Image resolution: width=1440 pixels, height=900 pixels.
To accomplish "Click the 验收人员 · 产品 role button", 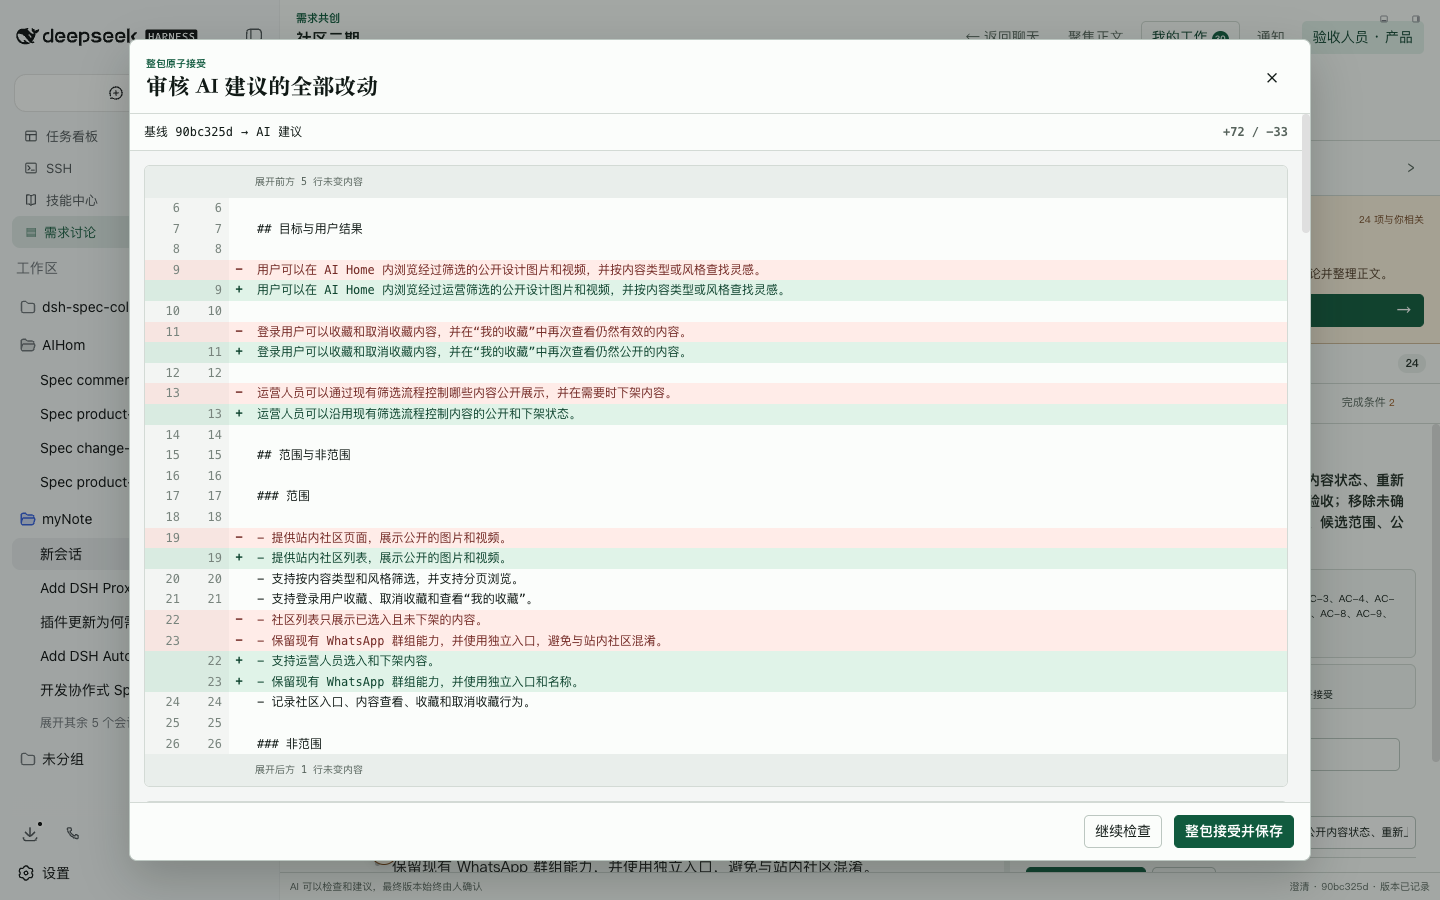I will [1362, 37].
